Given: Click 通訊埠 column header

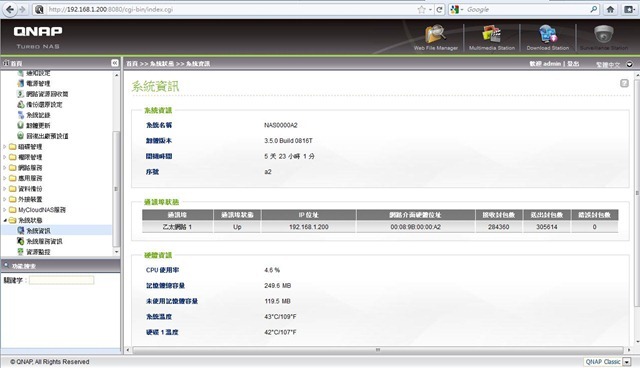Looking at the screenshot, I should click(x=177, y=215).
